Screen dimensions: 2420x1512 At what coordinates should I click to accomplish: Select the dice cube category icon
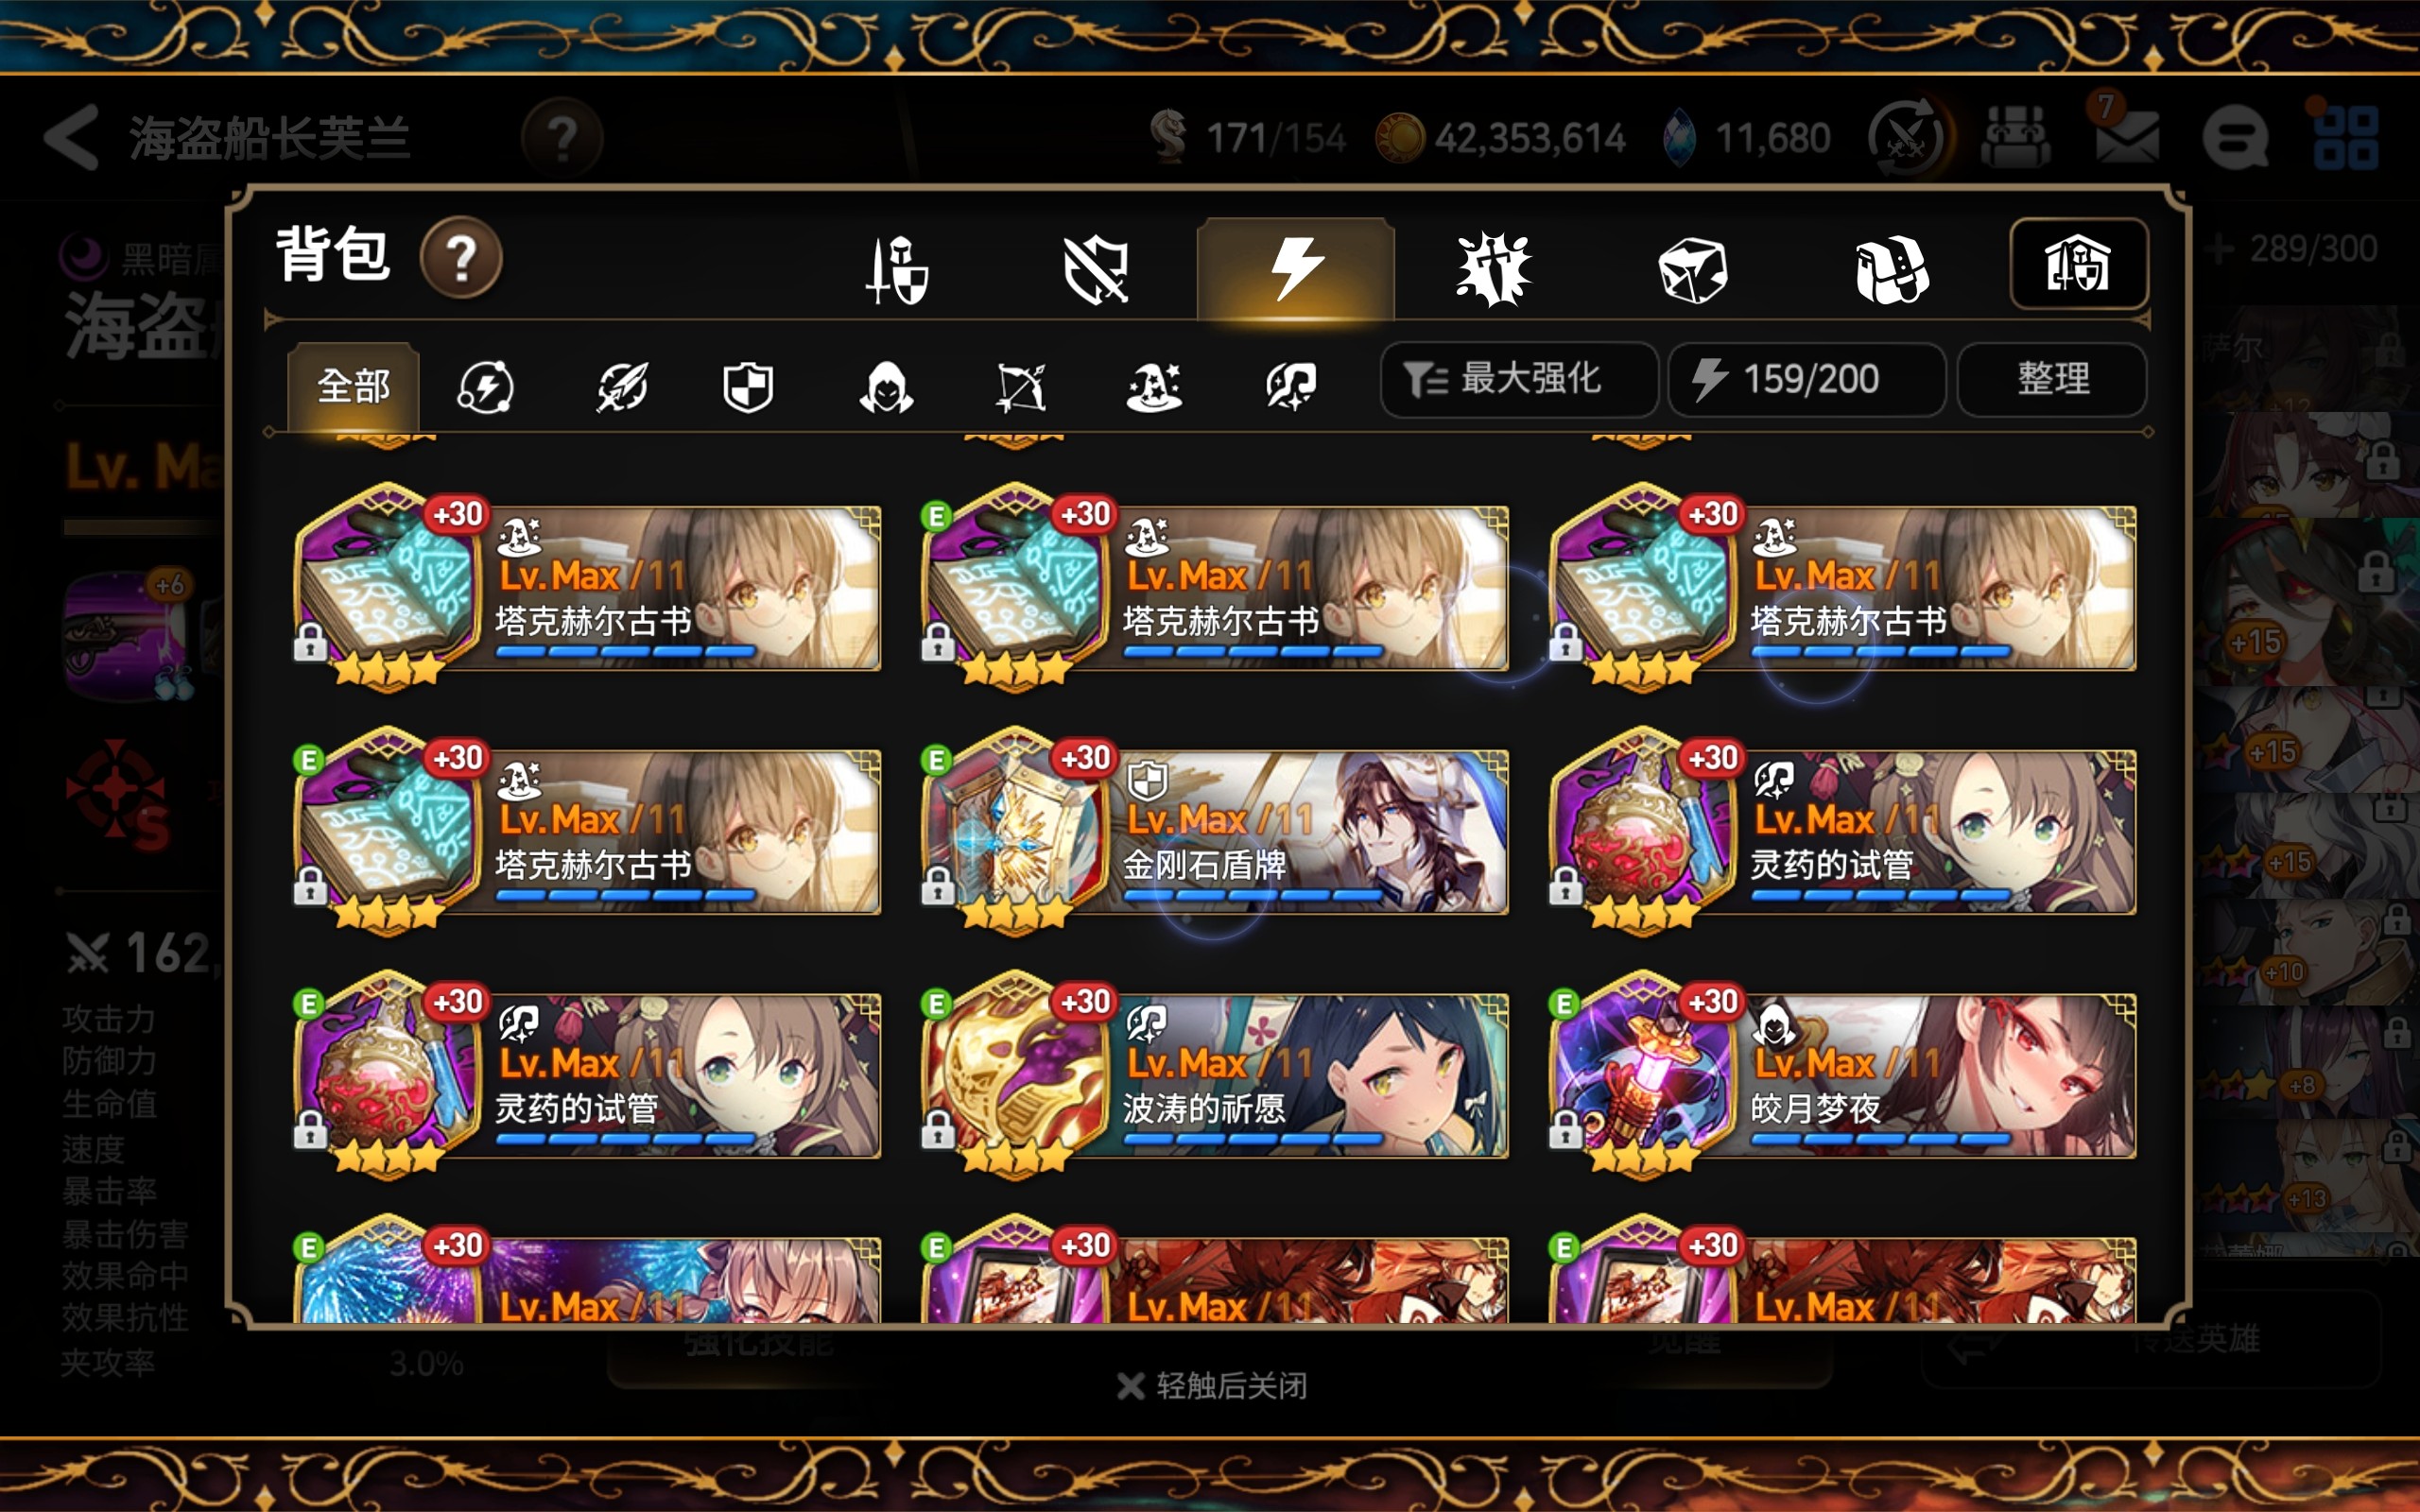coord(1692,269)
